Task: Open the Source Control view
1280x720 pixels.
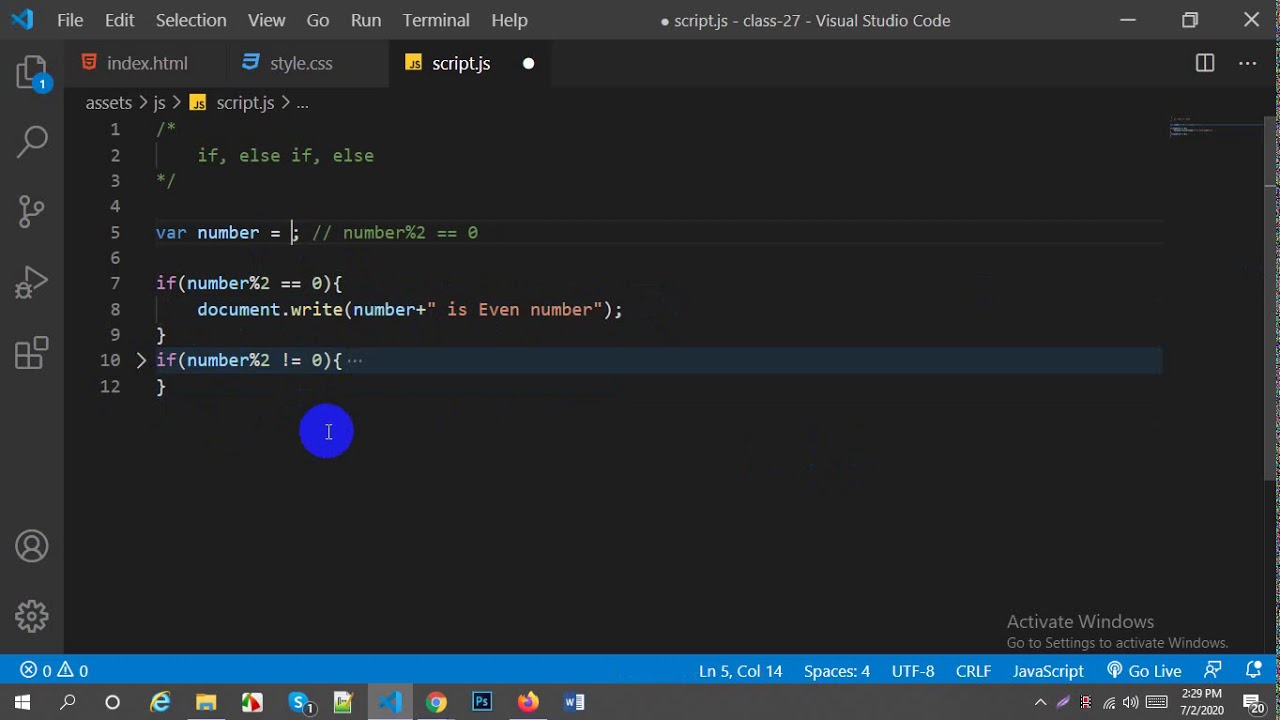Action: point(32,210)
